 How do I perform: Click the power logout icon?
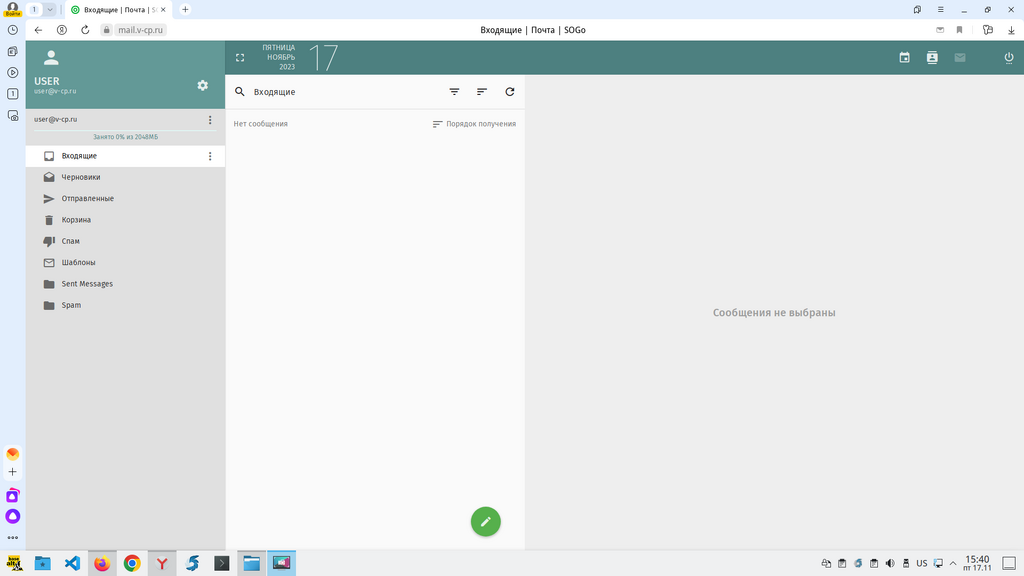[1008, 58]
